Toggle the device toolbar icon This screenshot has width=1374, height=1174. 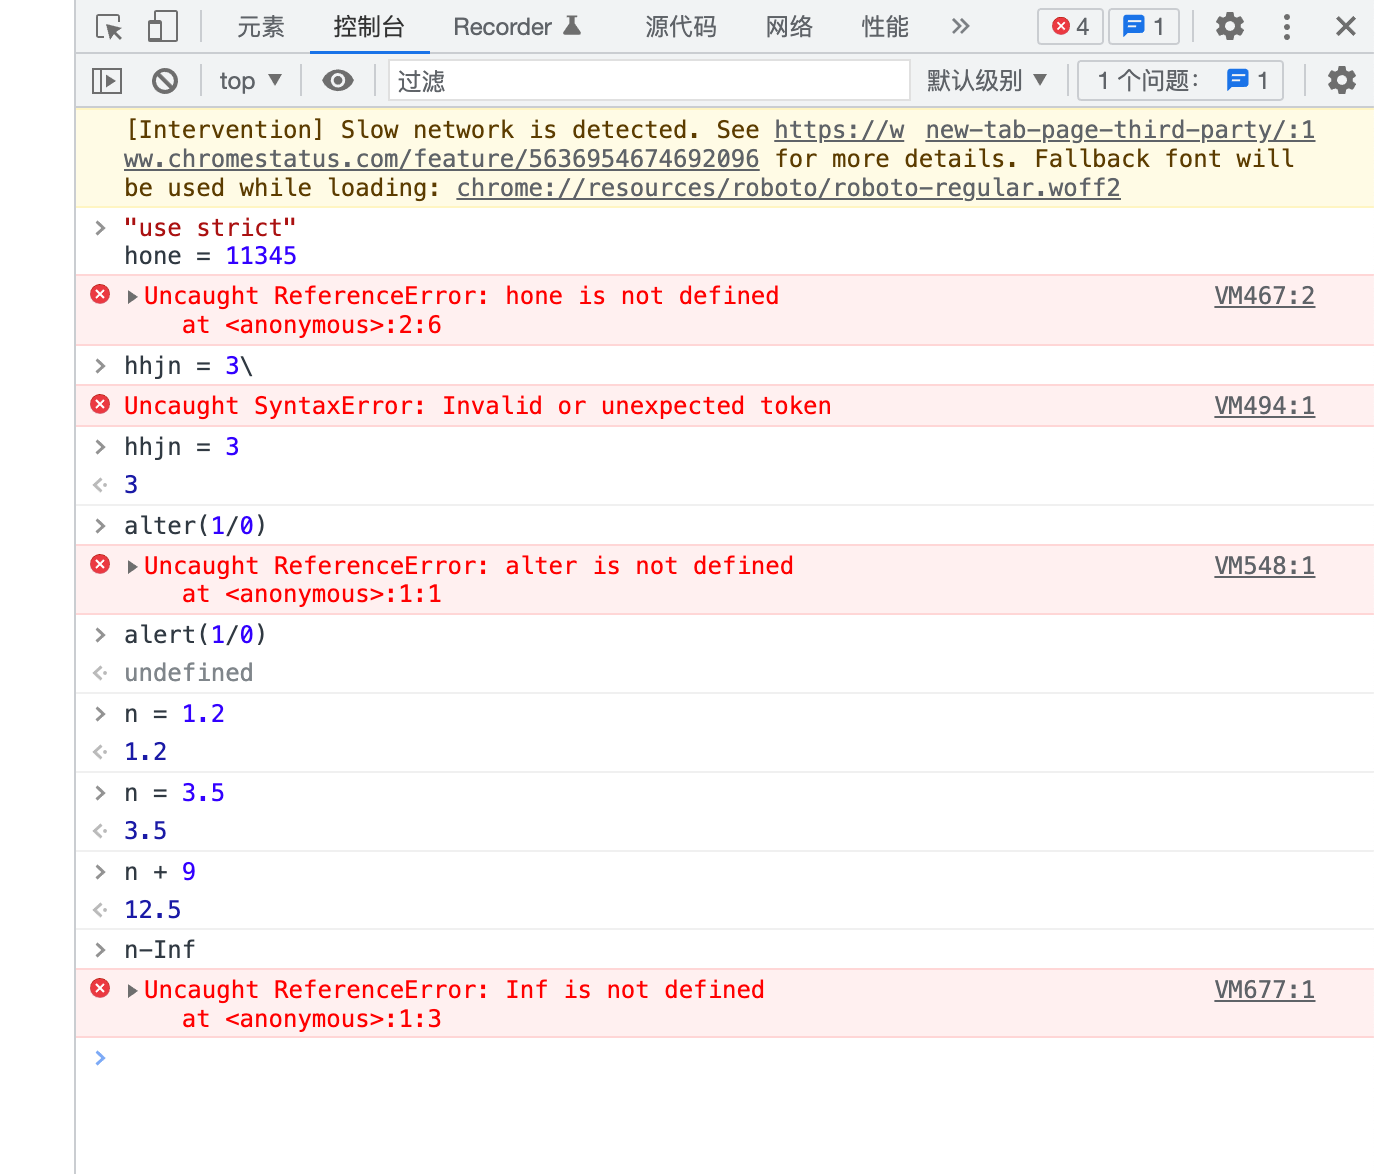(162, 27)
